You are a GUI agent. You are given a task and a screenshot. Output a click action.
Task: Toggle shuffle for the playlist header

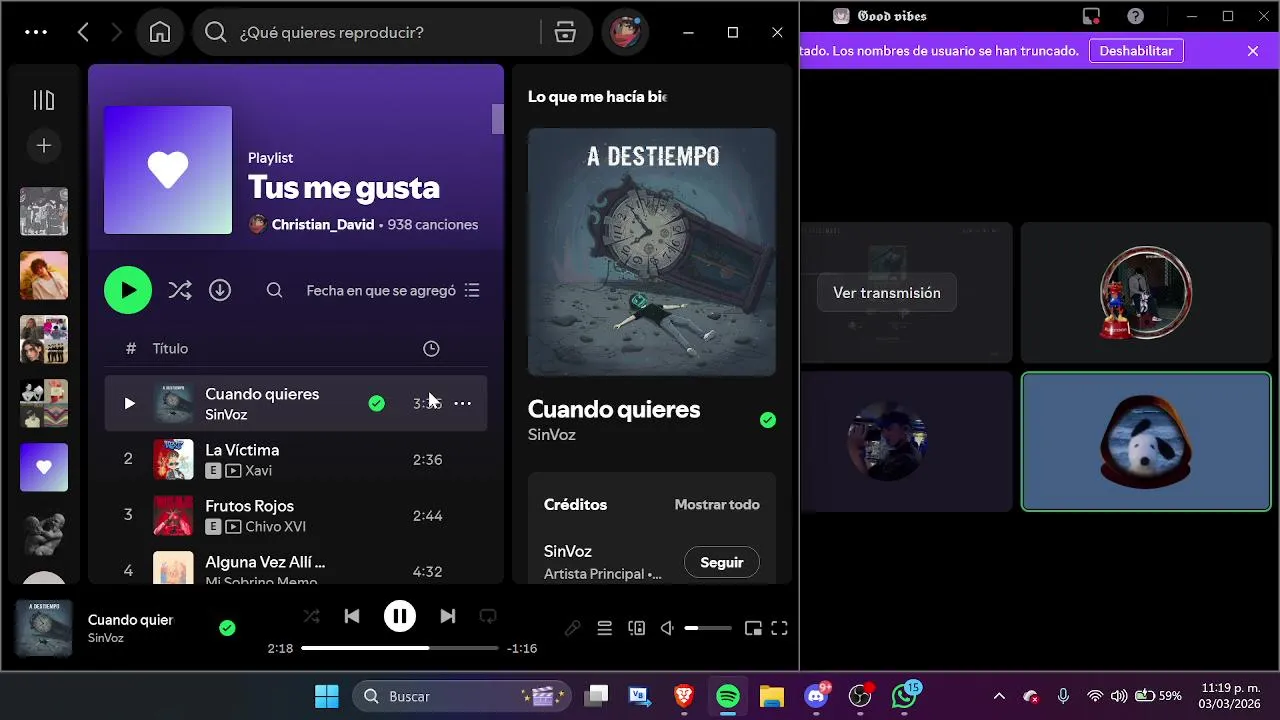pos(180,290)
